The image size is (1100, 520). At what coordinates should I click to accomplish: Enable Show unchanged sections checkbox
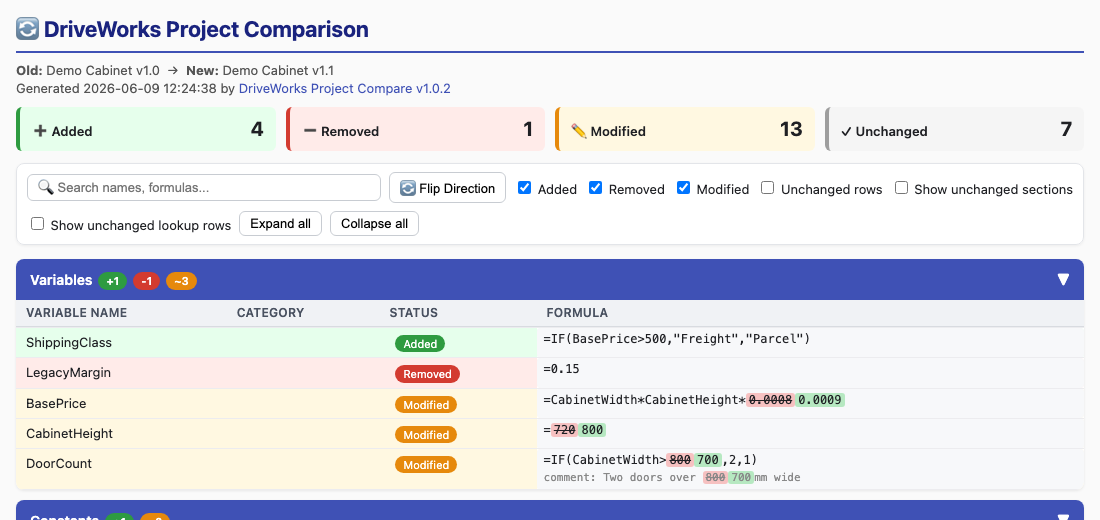coord(901,187)
